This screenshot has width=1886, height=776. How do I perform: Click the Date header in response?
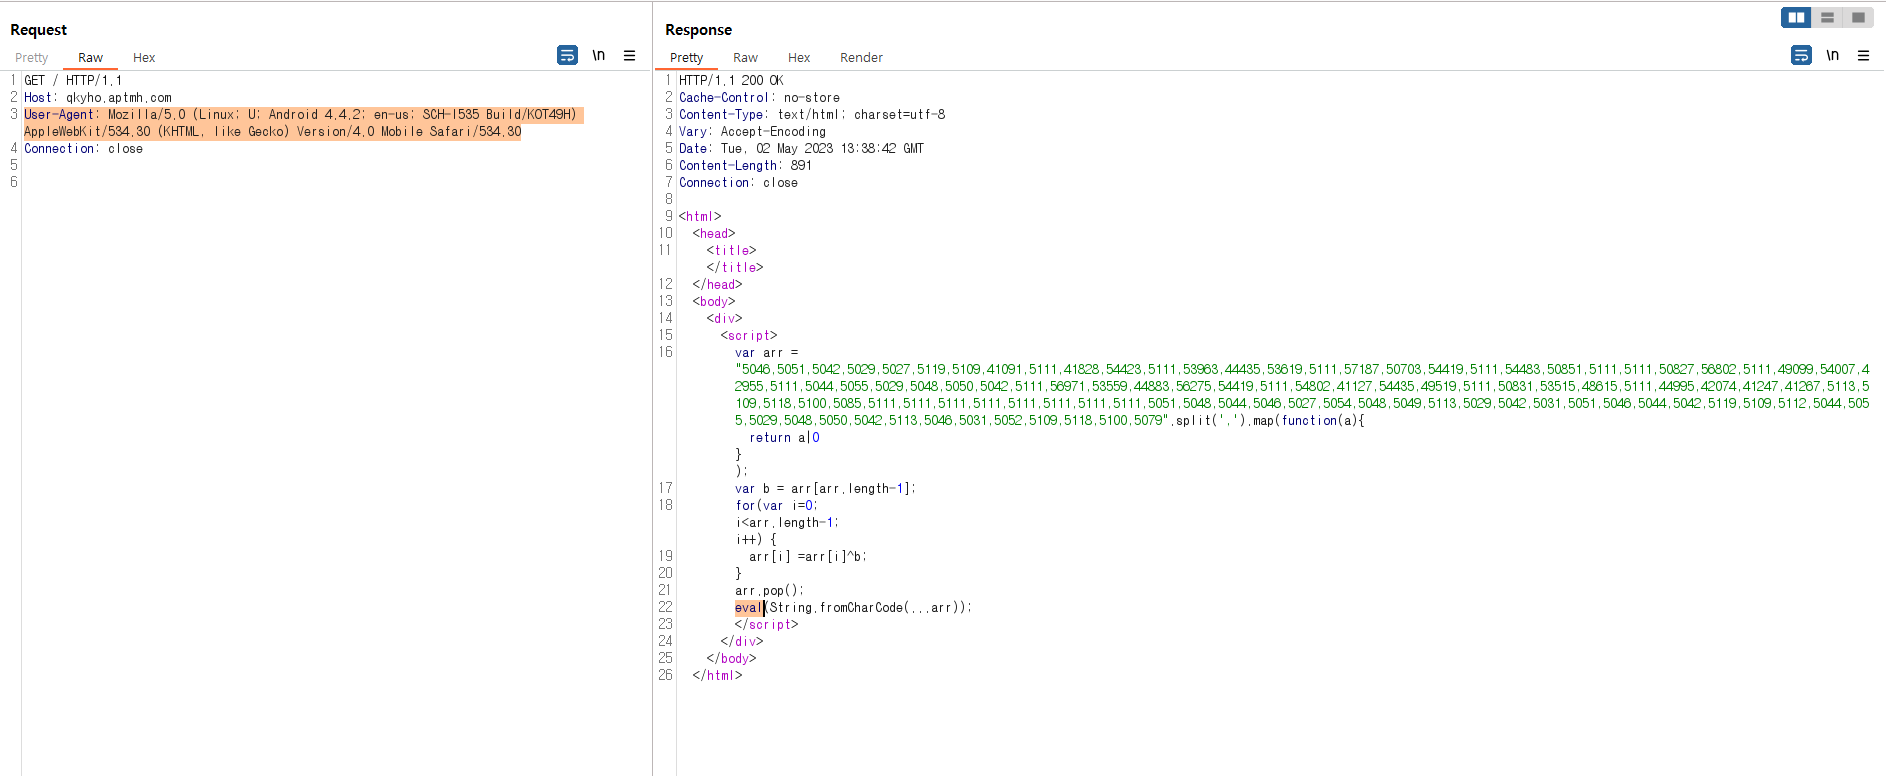coord(801,149)
